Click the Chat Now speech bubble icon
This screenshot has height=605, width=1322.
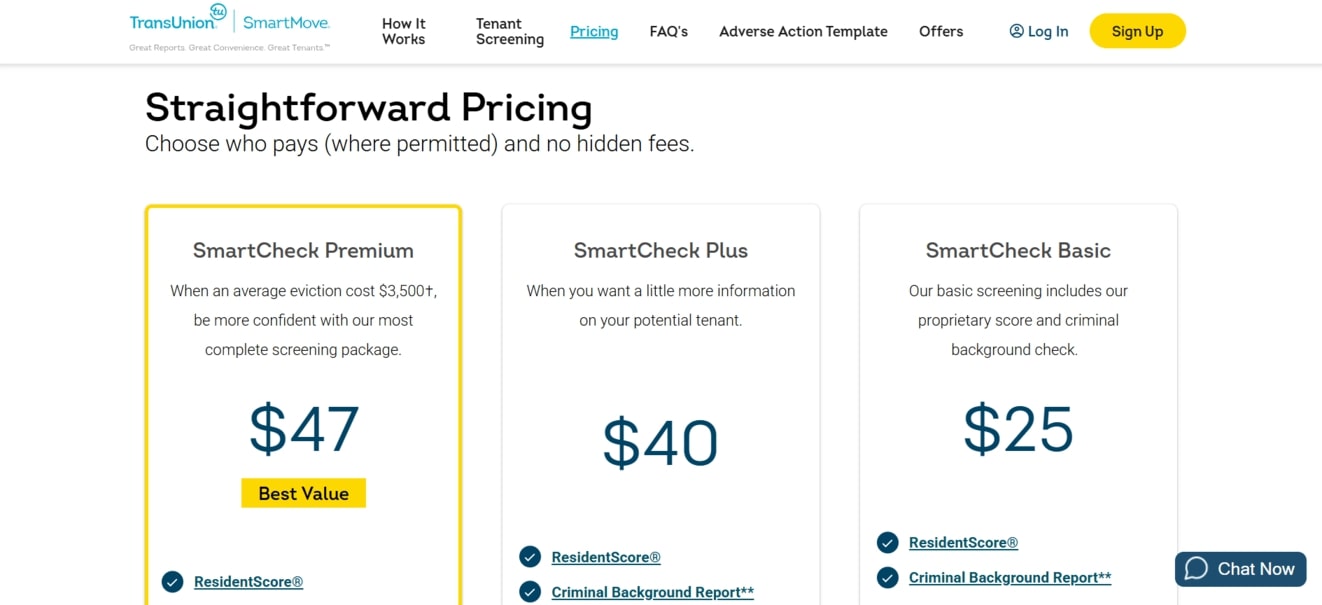coord(1196,569)
